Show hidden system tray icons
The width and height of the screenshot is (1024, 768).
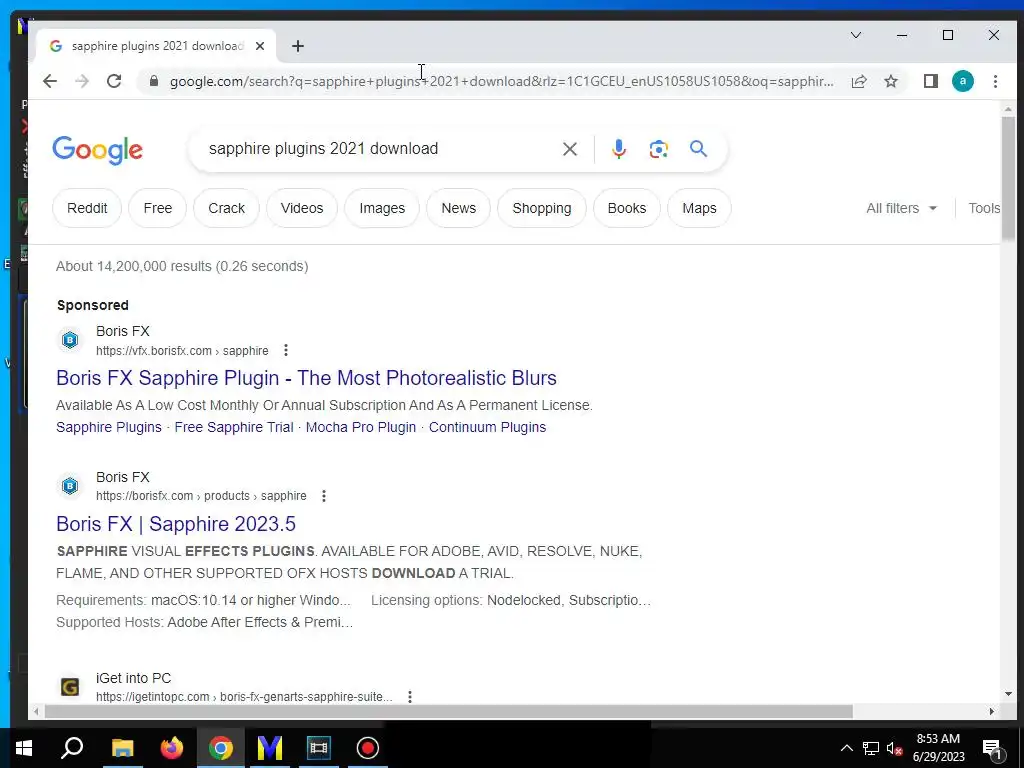[846, 748]
